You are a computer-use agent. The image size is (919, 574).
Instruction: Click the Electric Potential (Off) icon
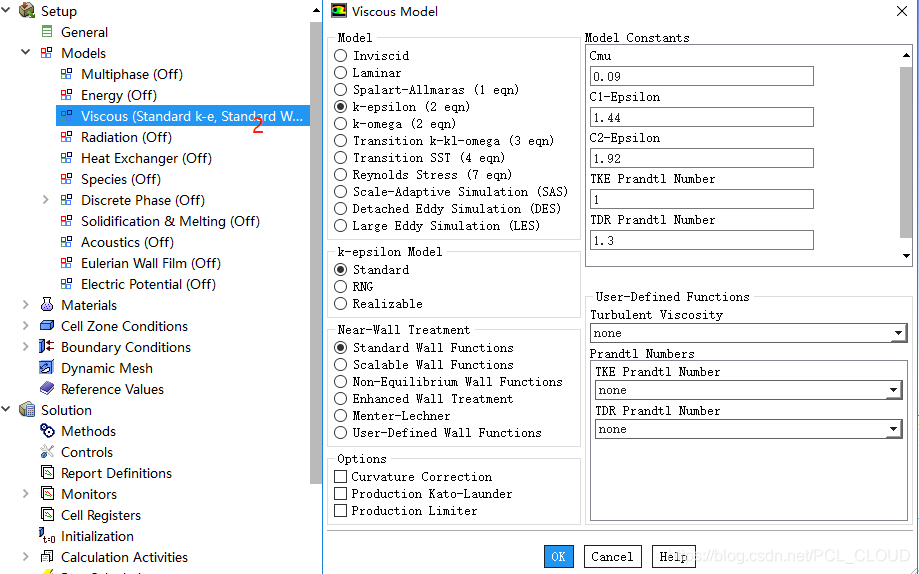(x=67, y=284)
